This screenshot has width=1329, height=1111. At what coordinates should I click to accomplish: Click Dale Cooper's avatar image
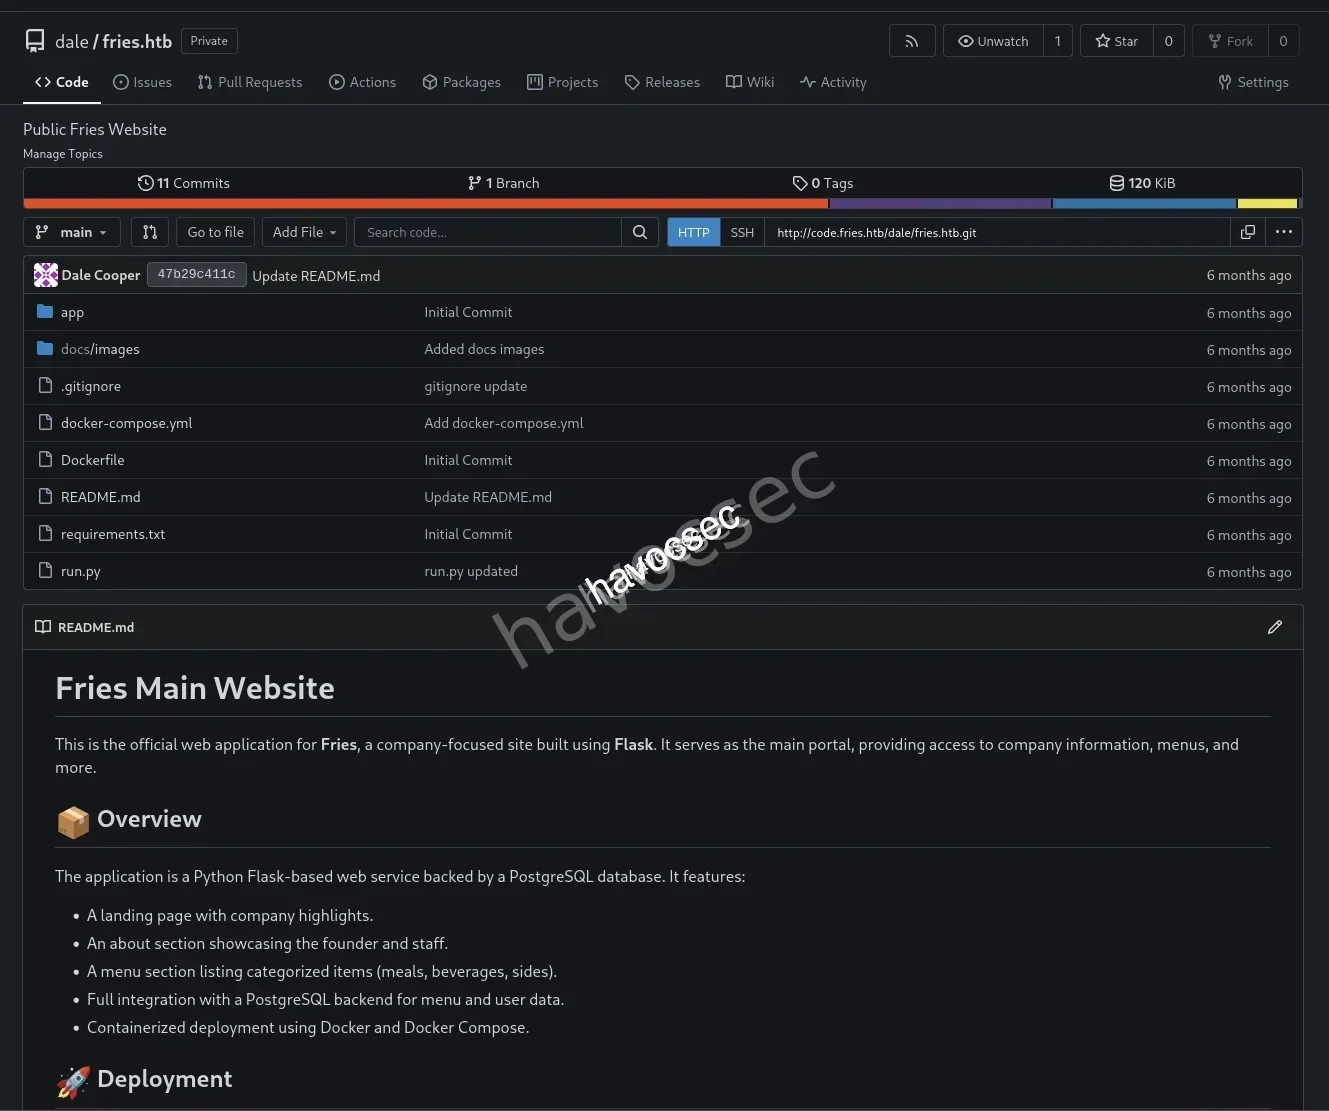[x=46, y=275]
